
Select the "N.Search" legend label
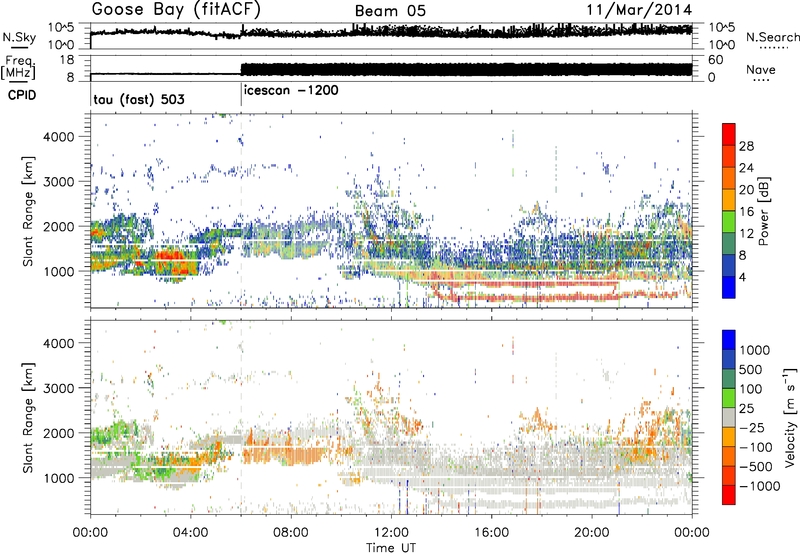pos(772,37)
